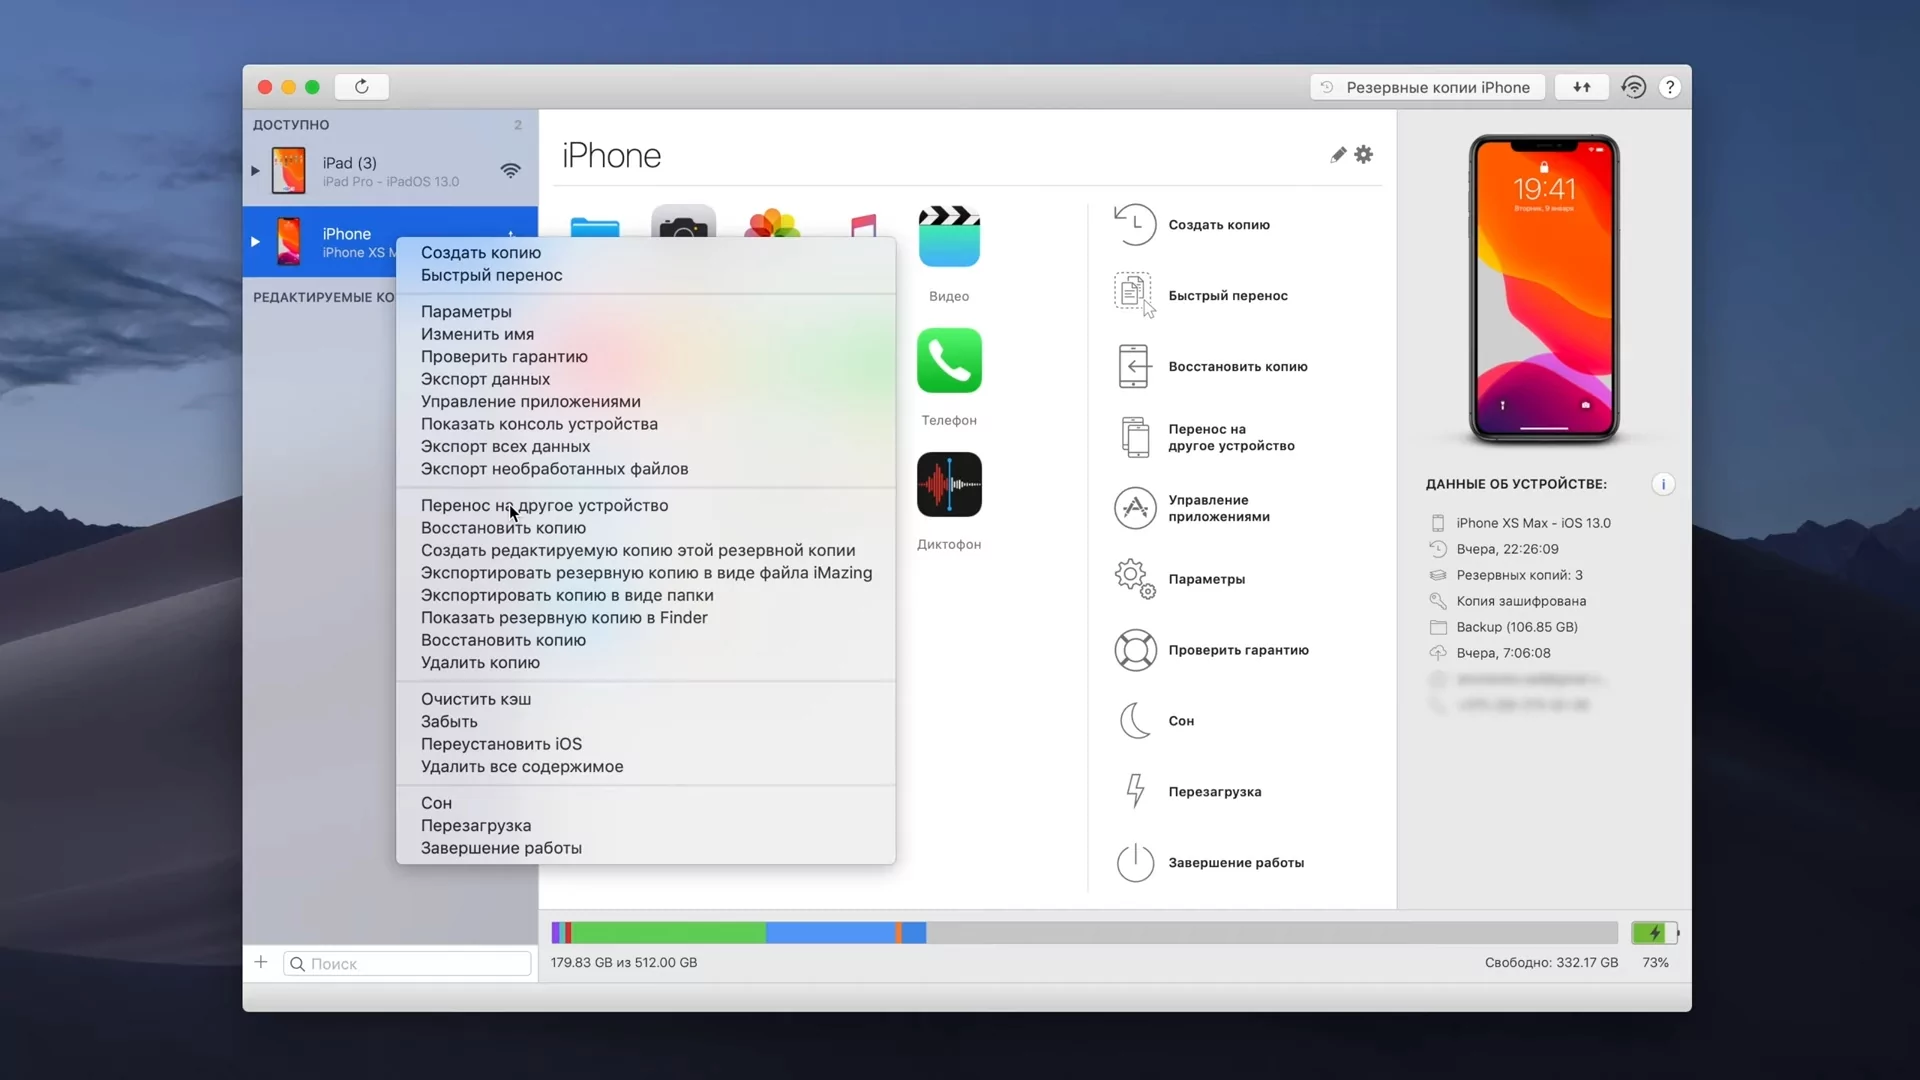Viewport: 1920px width, 1080px height.
Task: Click the Быстрый перенос action in right panel
Action: click(x=1201, y=295)
